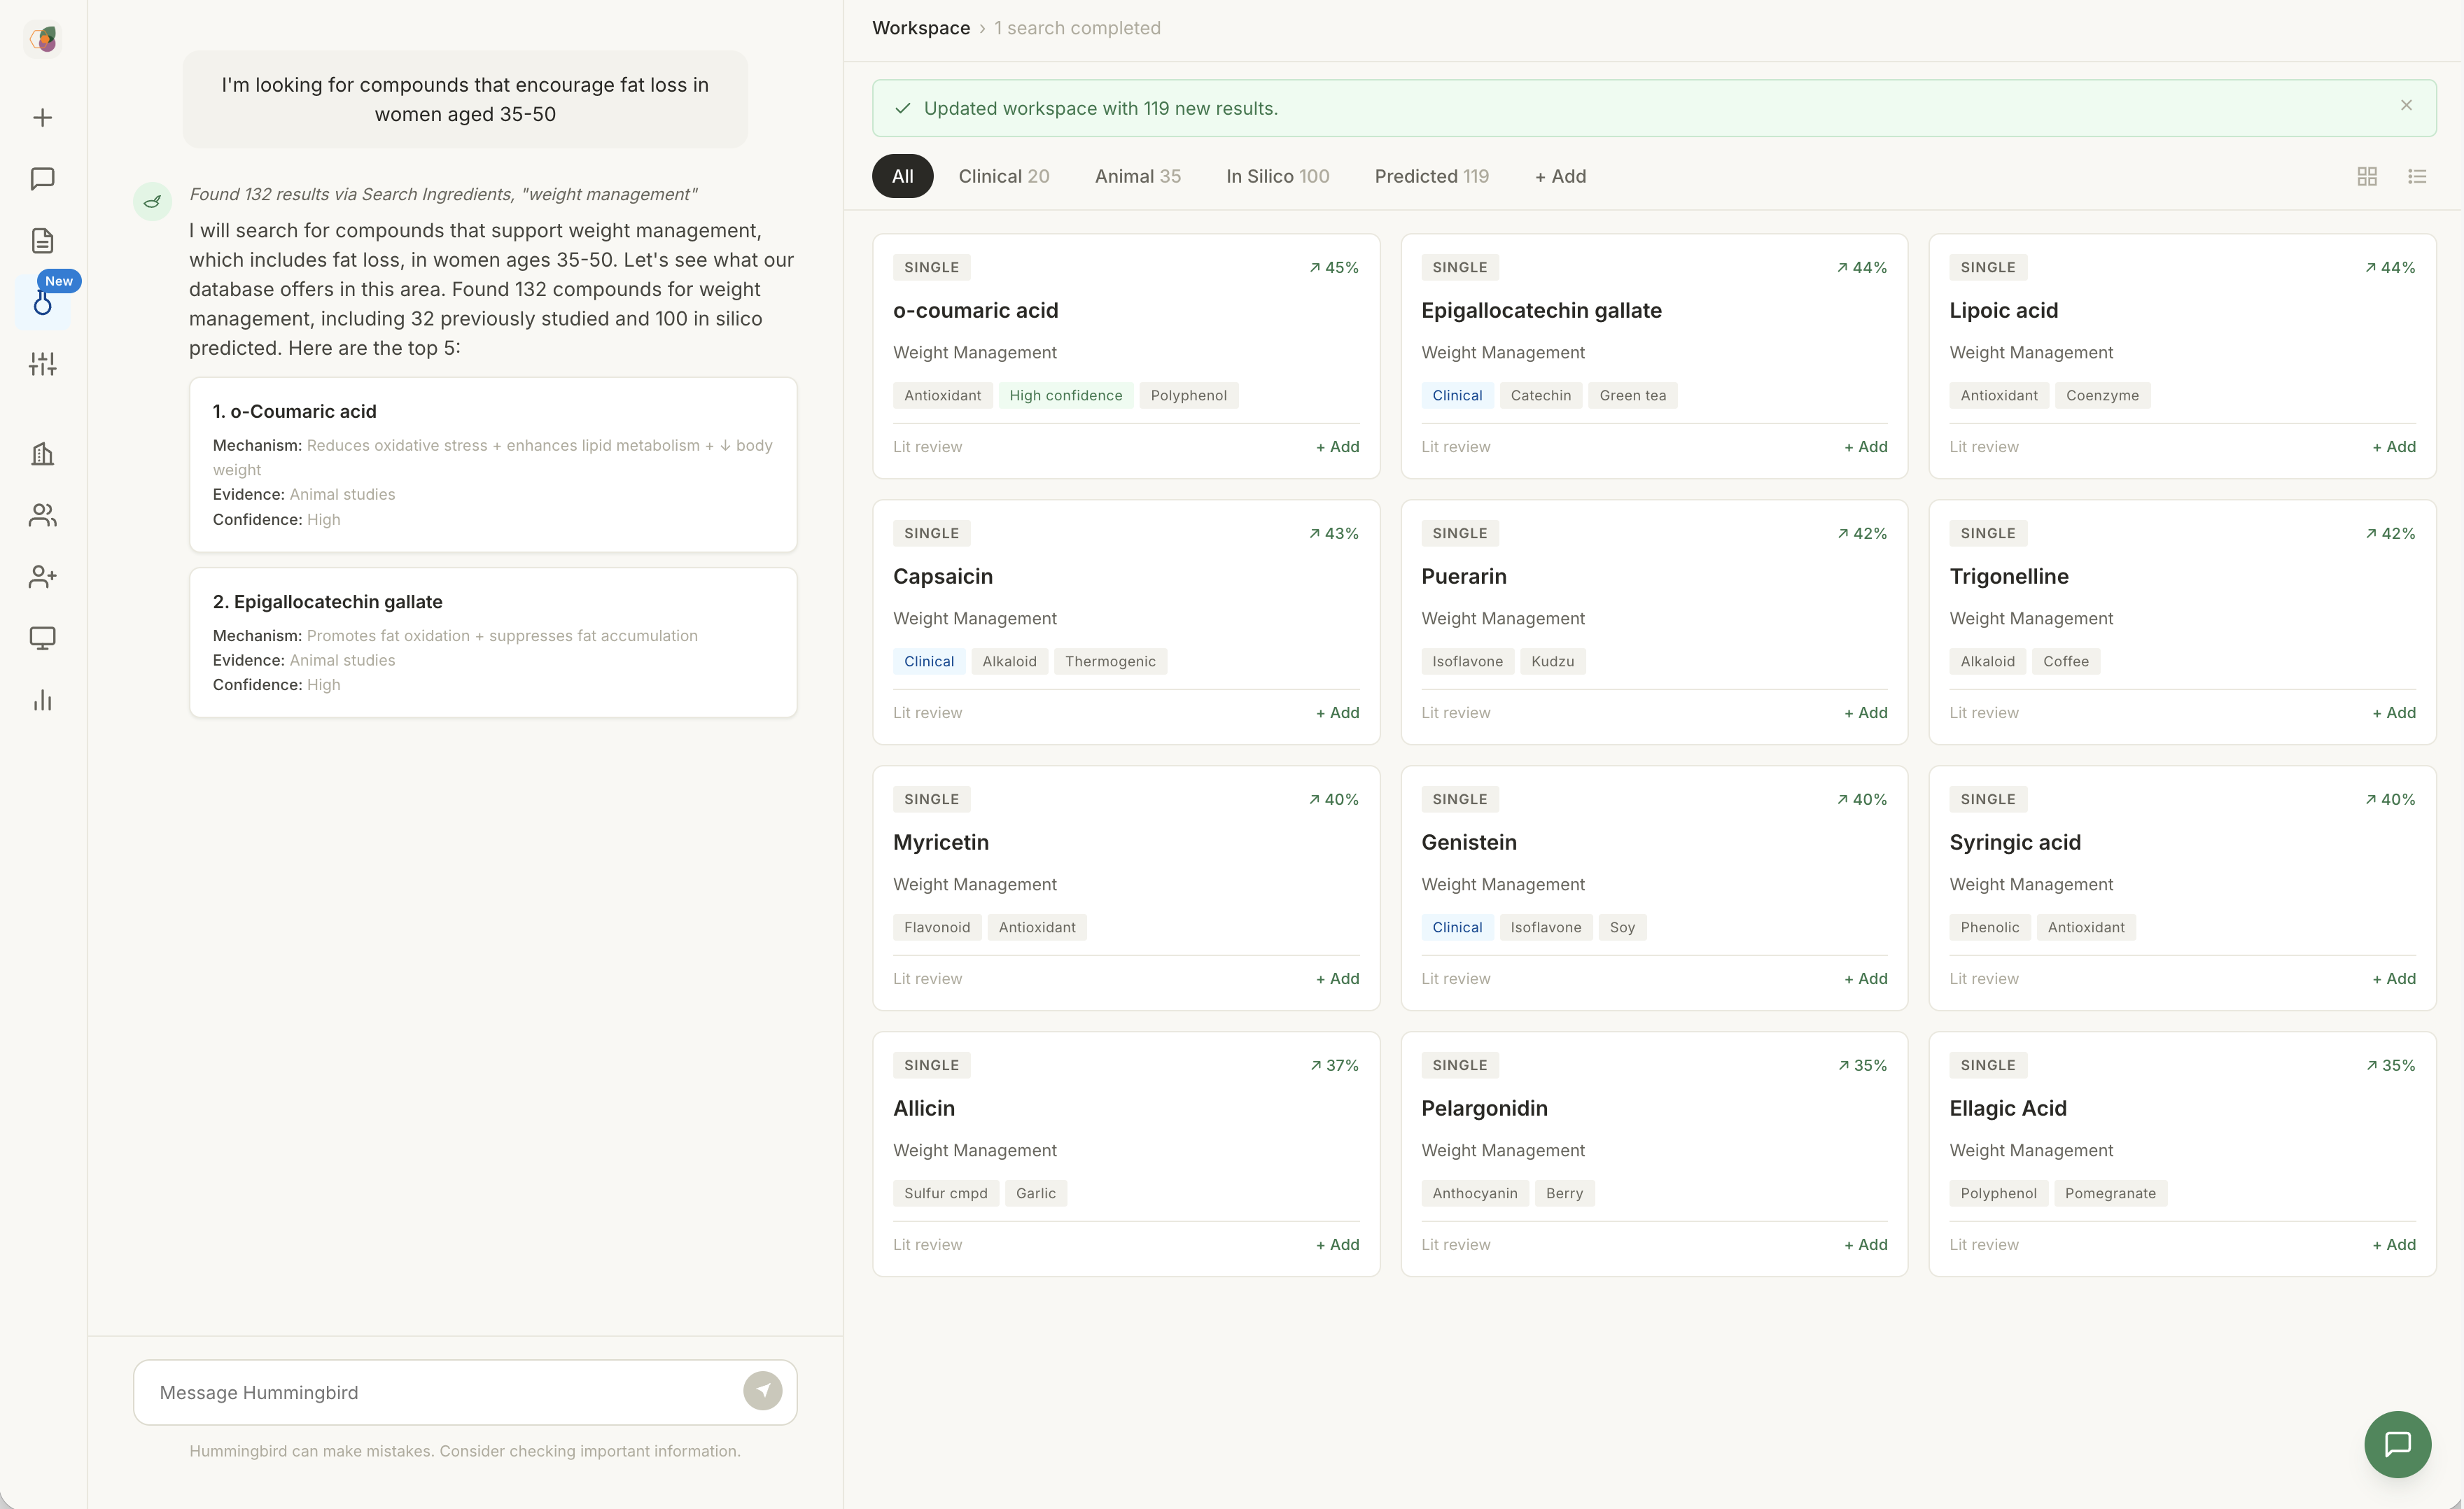2464x1509 pixels.
Task: Click the Green tea tag
Action: pyautogui.click(x=1632, y=396)
